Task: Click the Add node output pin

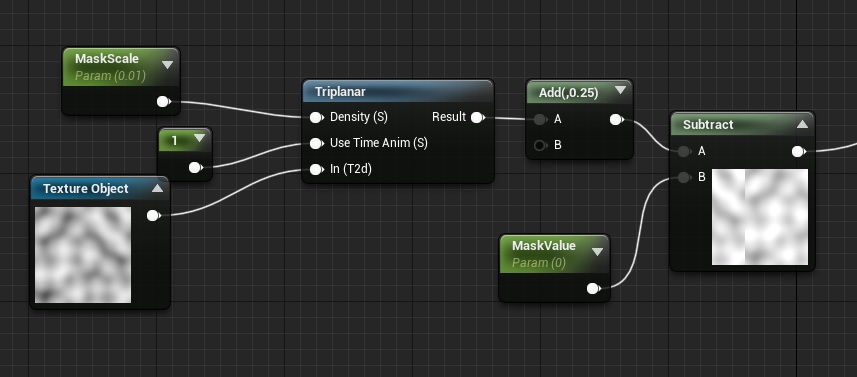Action: pyautogui.click(x=616, y=119)
